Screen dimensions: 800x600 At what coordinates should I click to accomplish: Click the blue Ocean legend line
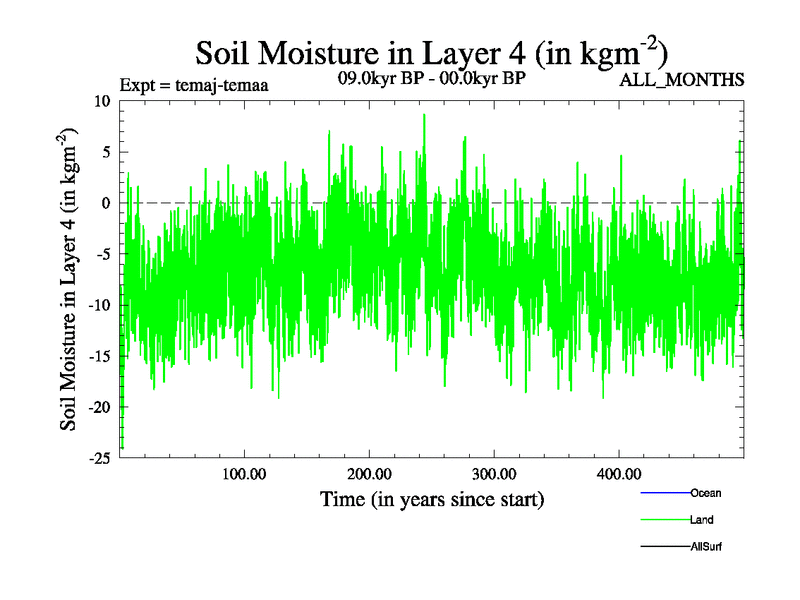tap(665, 493)
